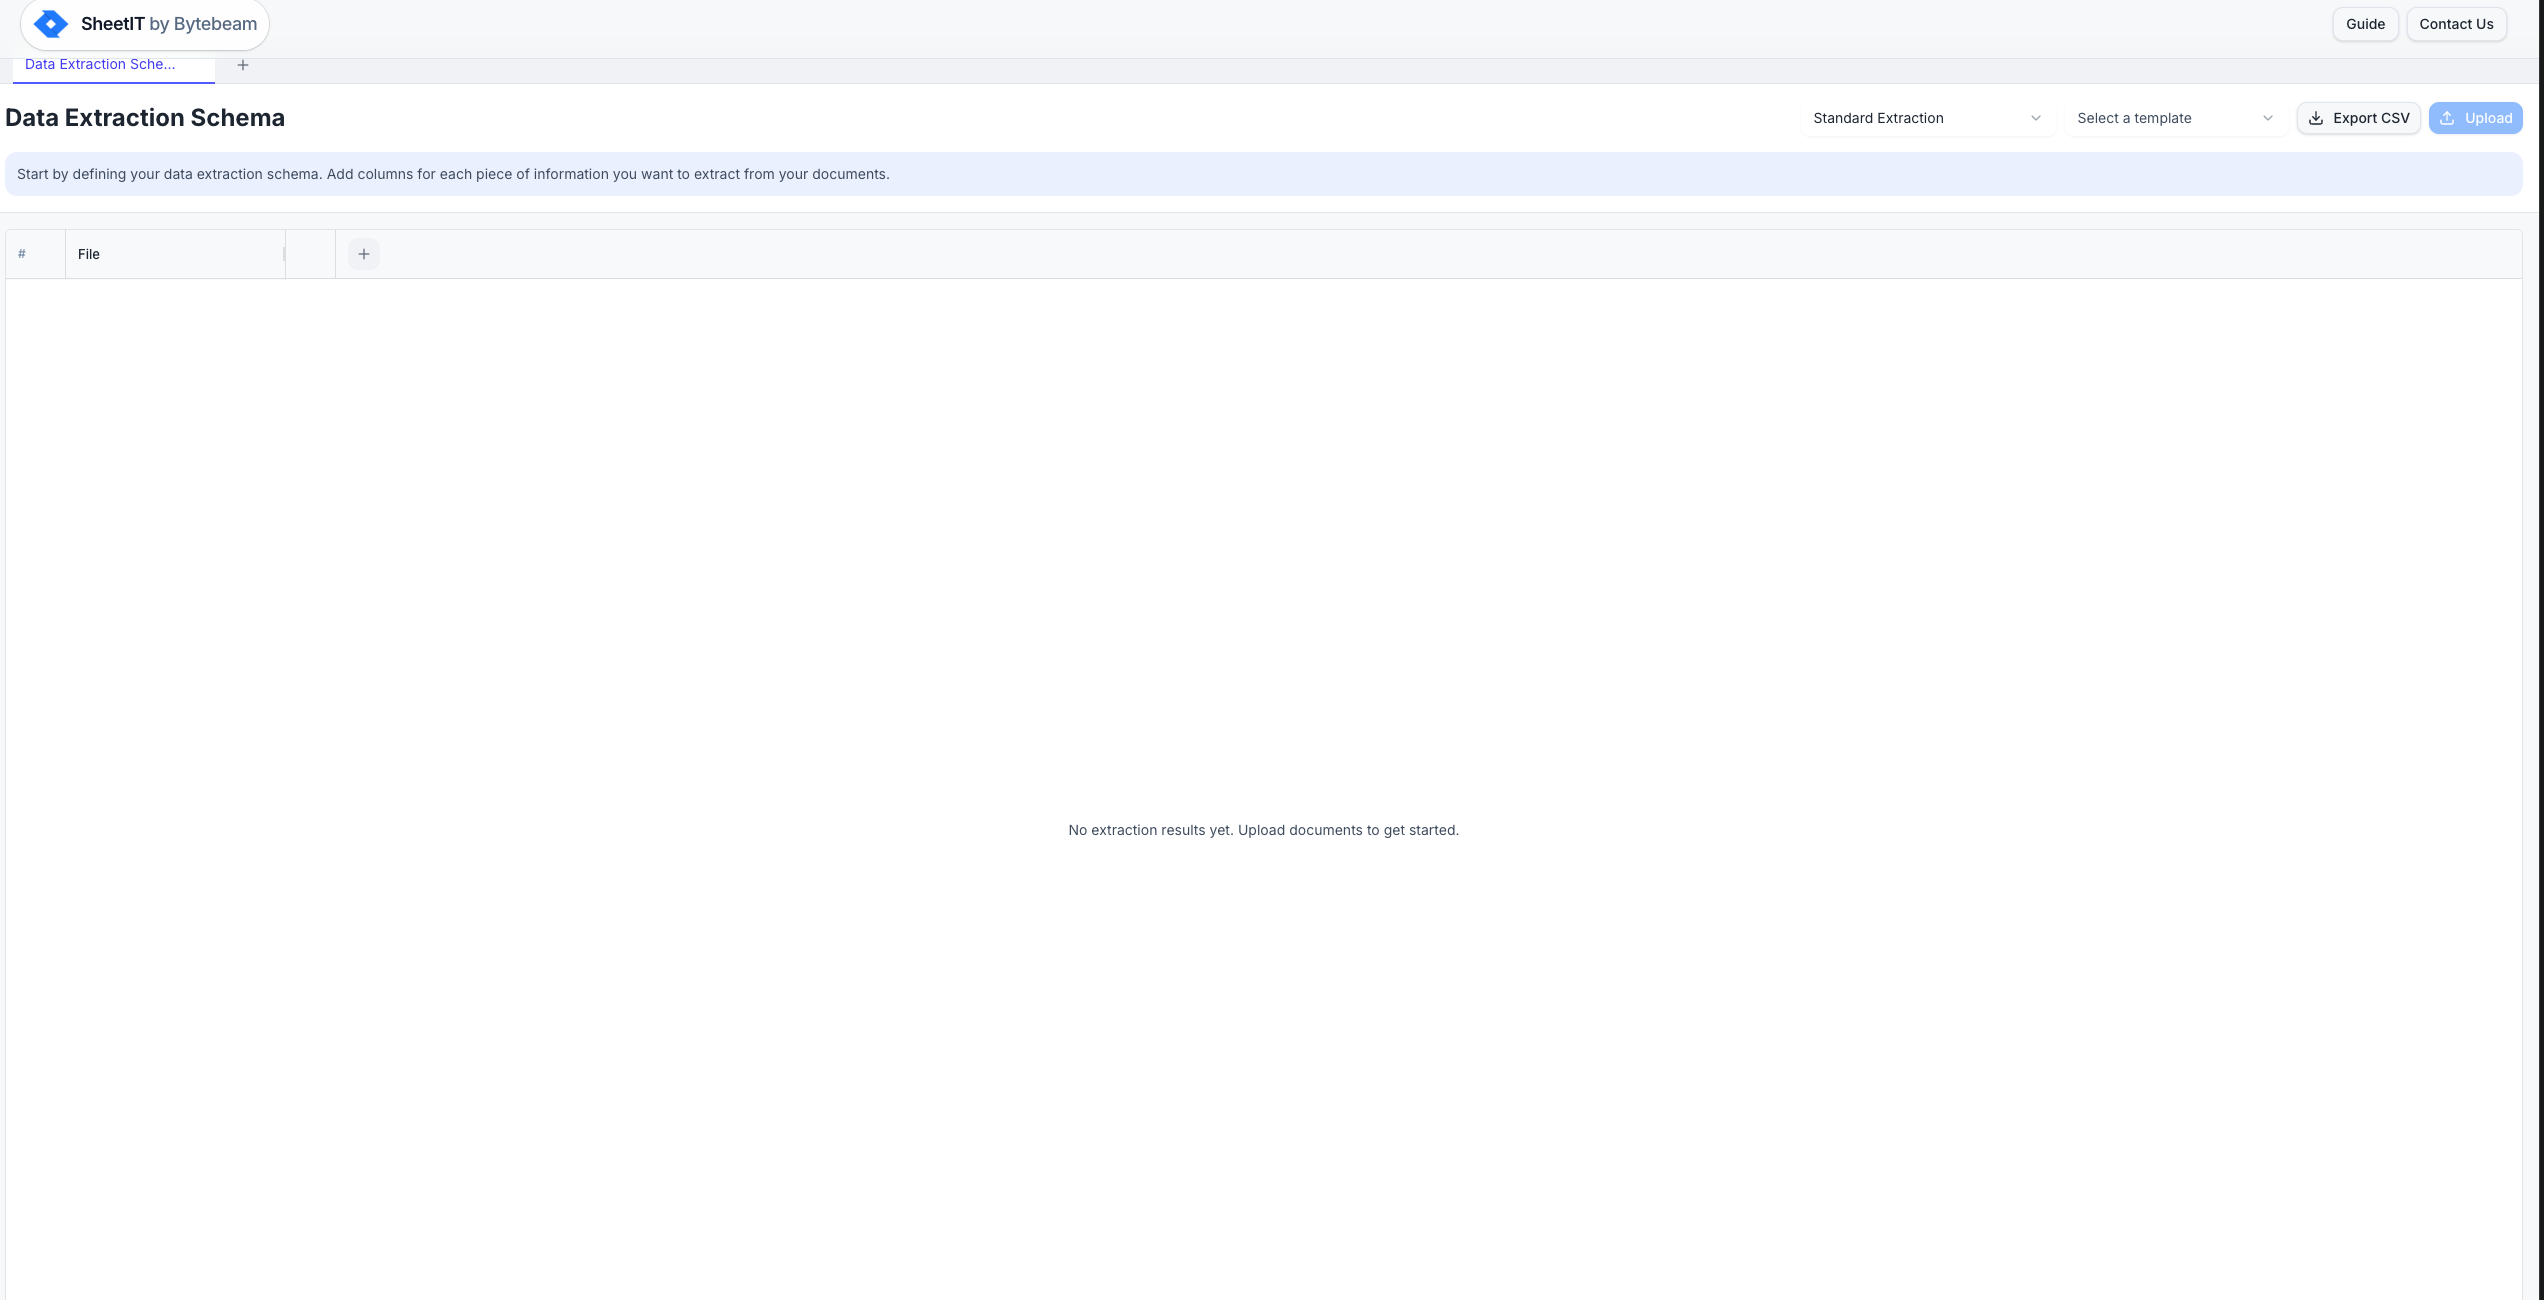Click chevron arrow beside Select a template
Viewport: 2544px width, 1300px height.
tap(2268, 118)
